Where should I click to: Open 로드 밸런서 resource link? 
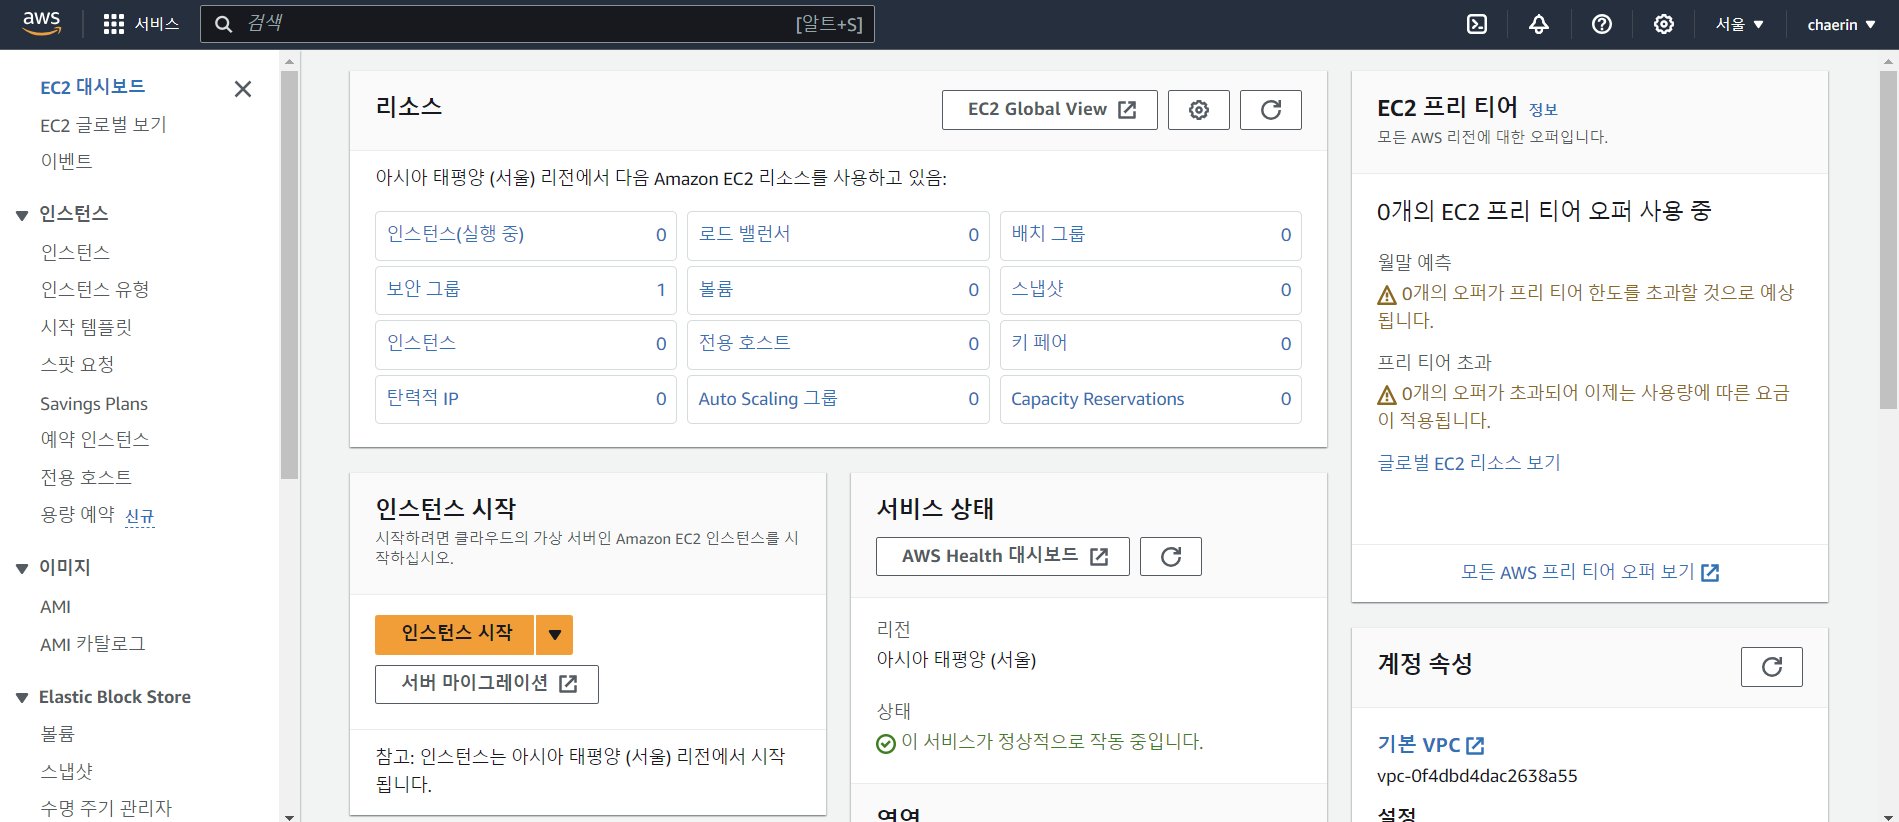(744, 234)
